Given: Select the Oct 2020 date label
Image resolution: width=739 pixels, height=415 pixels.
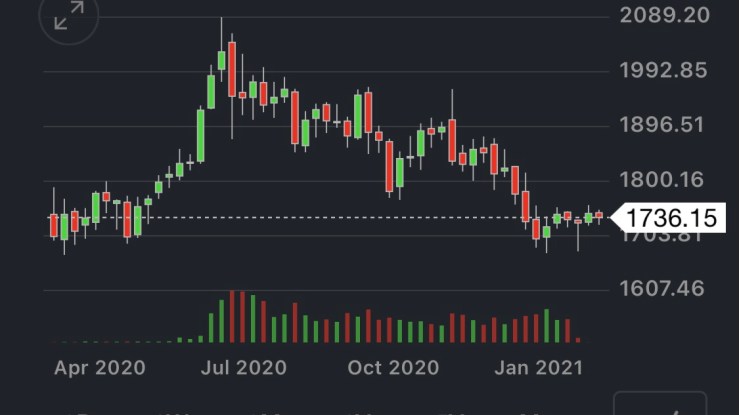Looking at the screenshot, I should point(393,367).
